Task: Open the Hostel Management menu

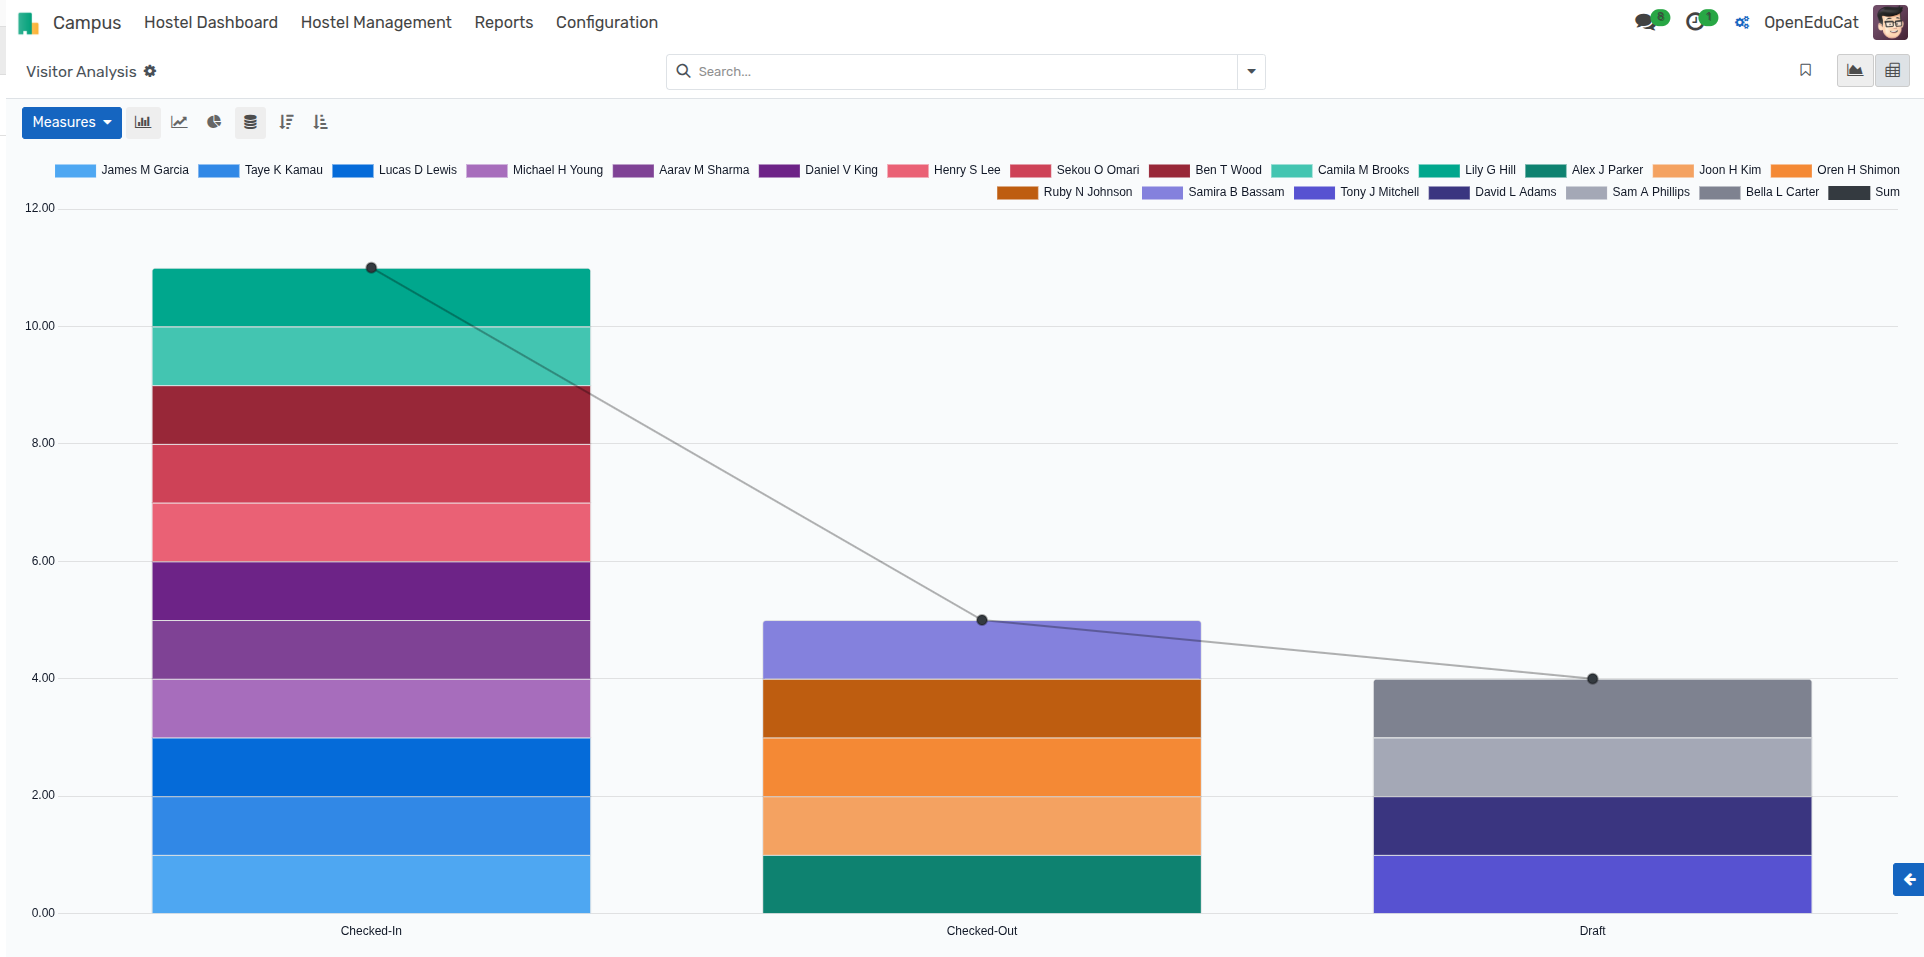Action: [376, 22]
